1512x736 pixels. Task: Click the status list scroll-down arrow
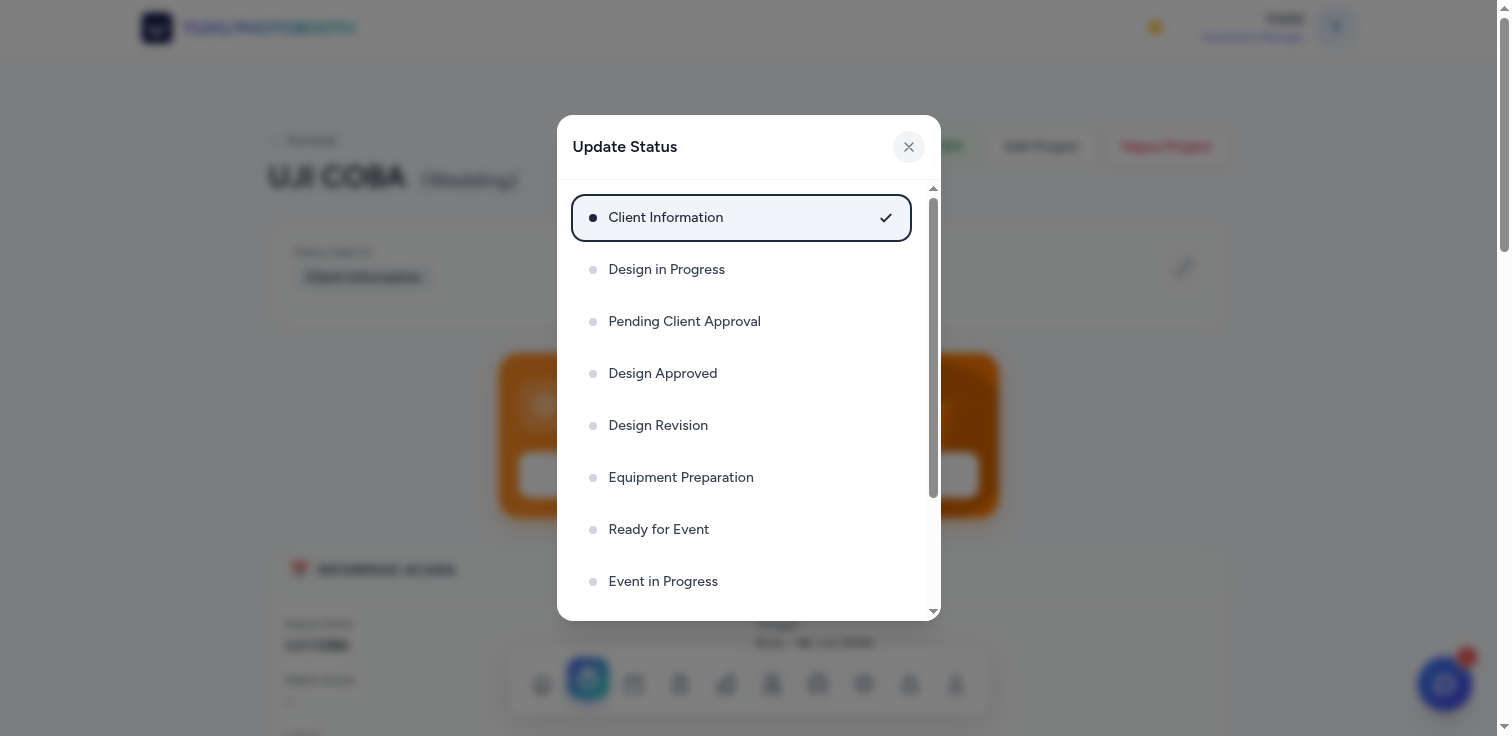point(933,611)
